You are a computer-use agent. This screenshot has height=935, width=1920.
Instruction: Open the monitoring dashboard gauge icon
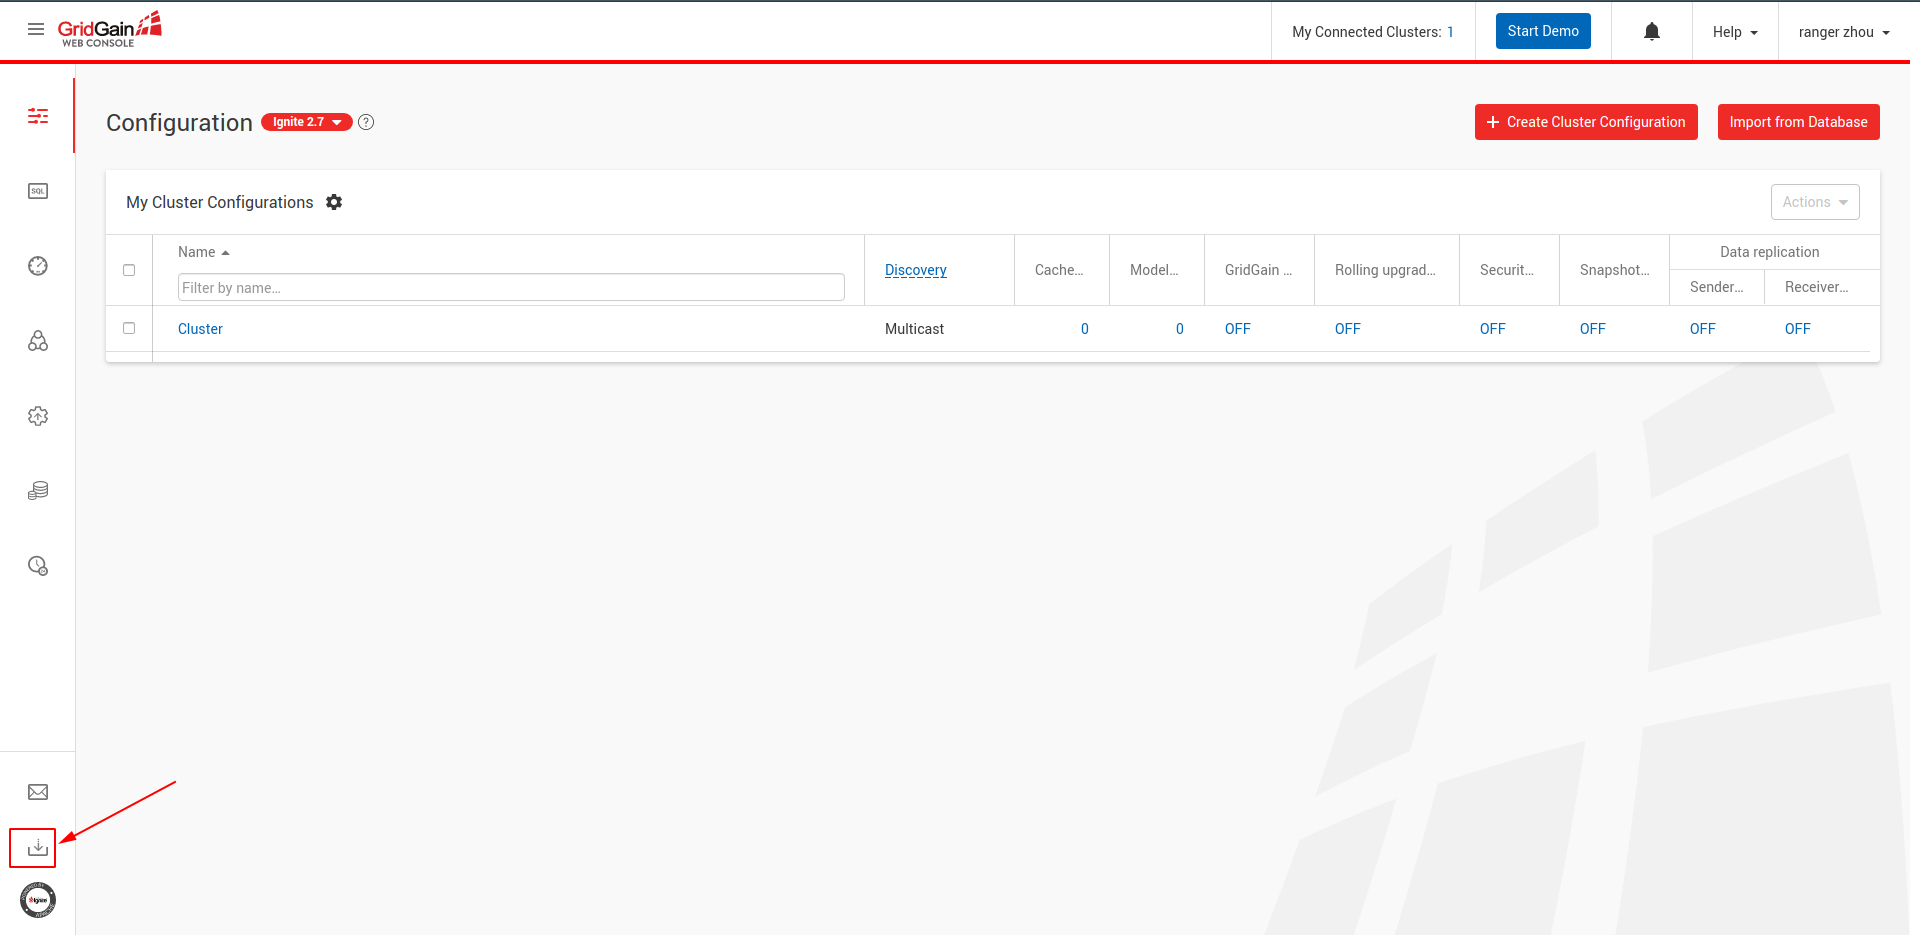point(38,266)
